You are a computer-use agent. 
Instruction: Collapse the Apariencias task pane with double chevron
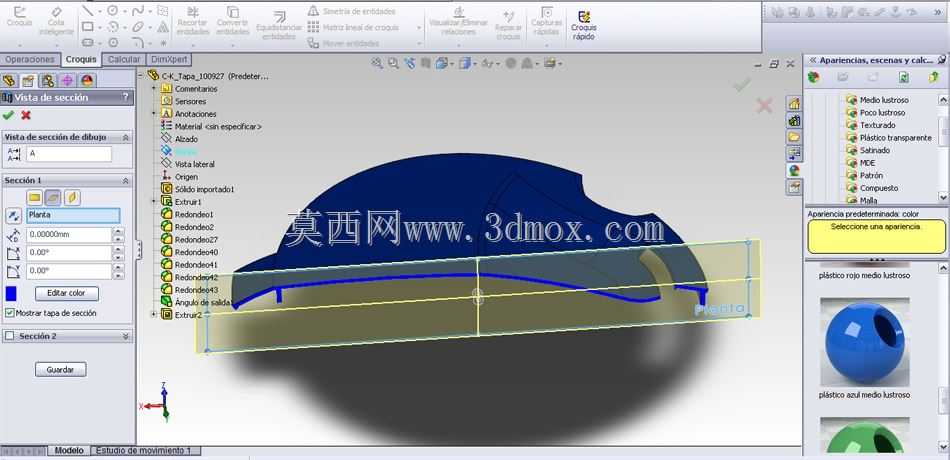point(812,60)
